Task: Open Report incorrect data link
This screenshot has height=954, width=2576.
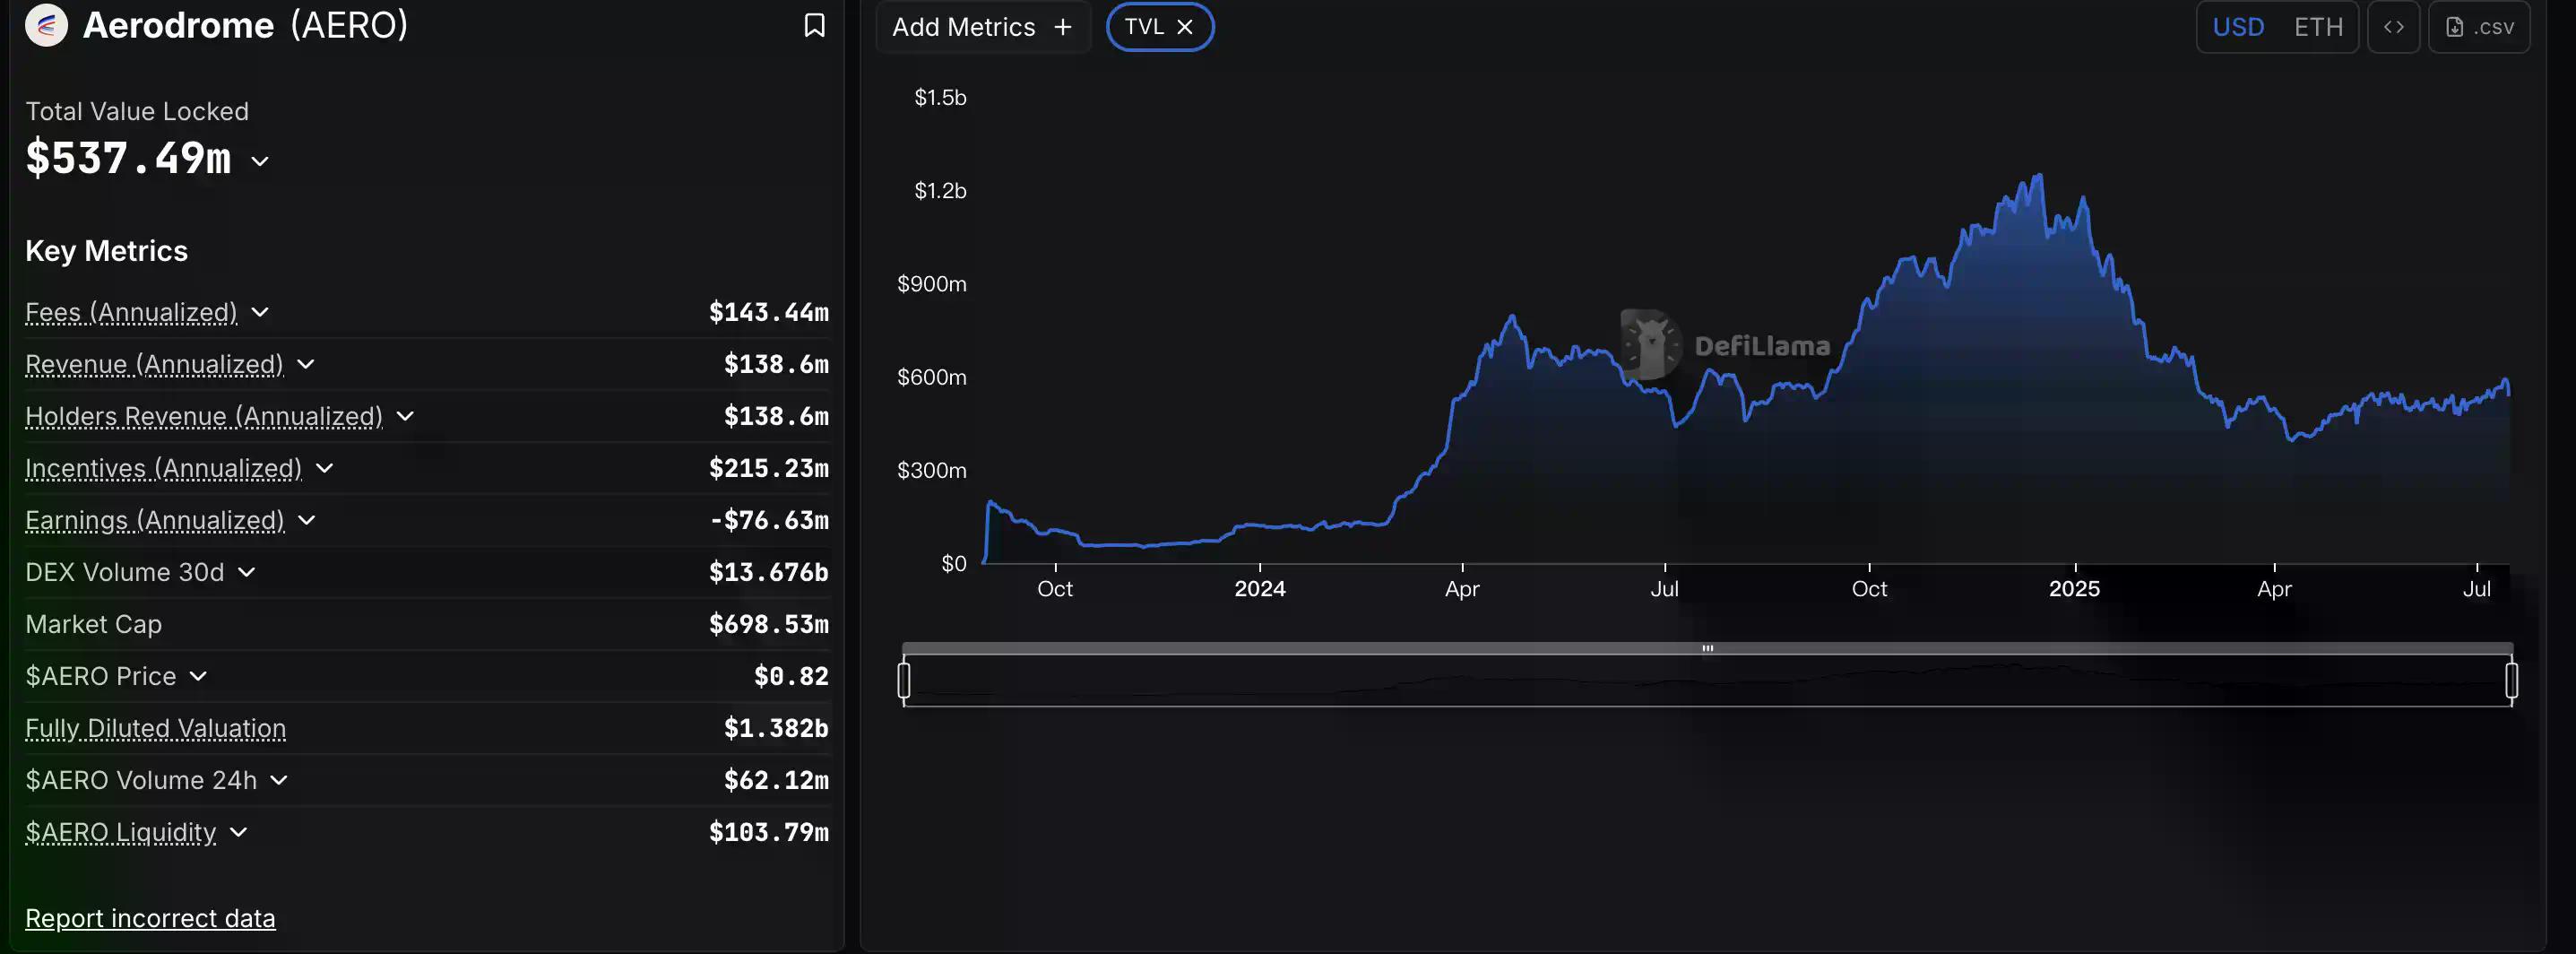Action: click(x=150, y=918)
